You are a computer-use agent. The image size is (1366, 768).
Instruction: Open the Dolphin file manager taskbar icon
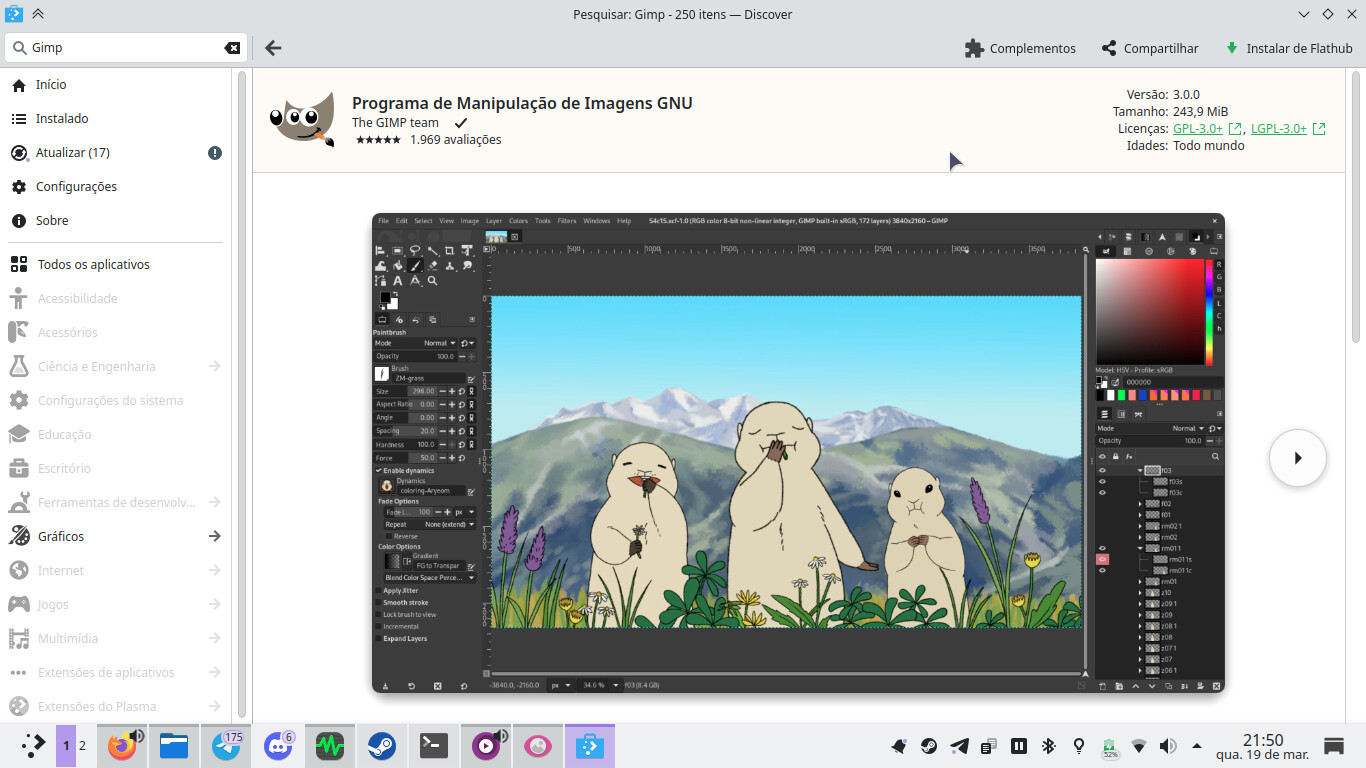[x=174, y=745]
